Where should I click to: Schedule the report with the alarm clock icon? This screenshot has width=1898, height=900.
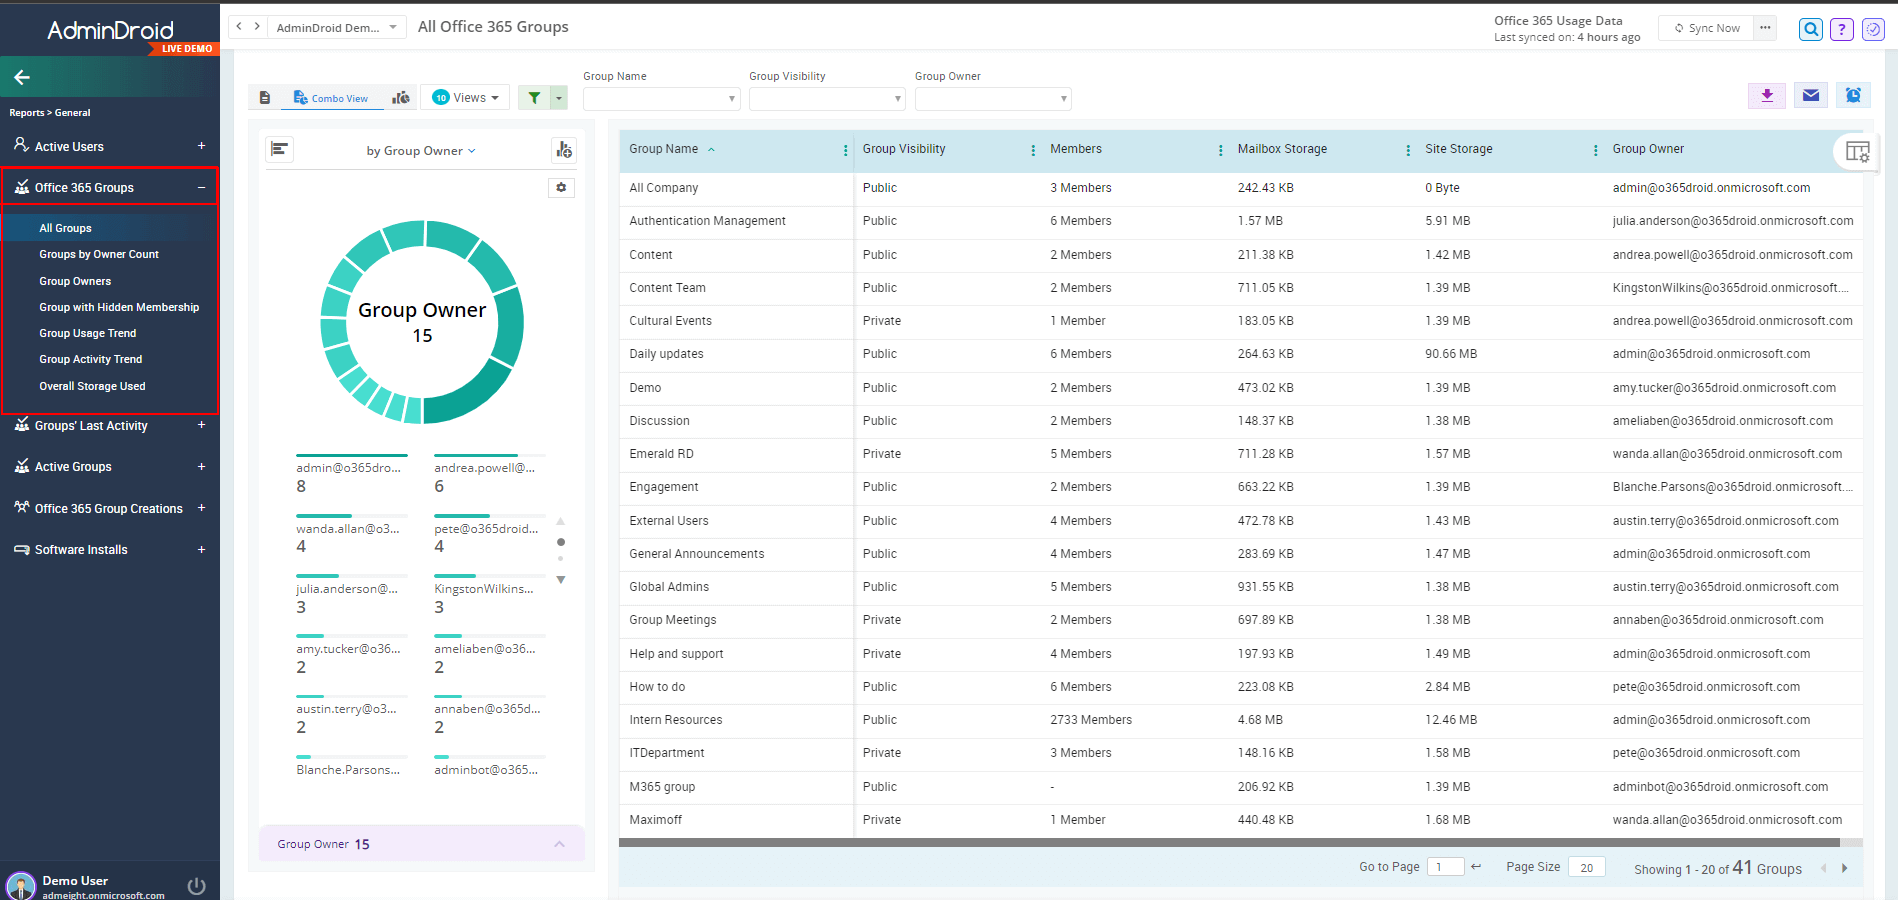pos(1853,96)
